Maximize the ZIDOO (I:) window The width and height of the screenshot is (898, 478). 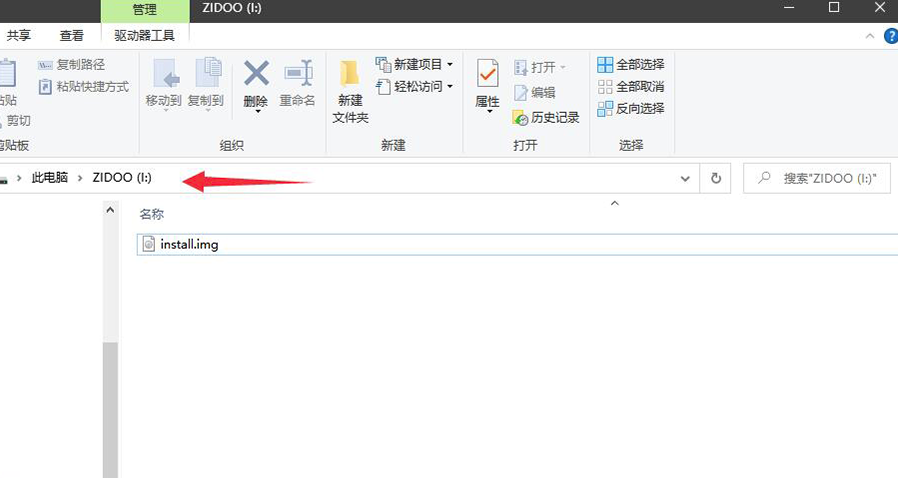pyautogui.click(x=834, y=7)
